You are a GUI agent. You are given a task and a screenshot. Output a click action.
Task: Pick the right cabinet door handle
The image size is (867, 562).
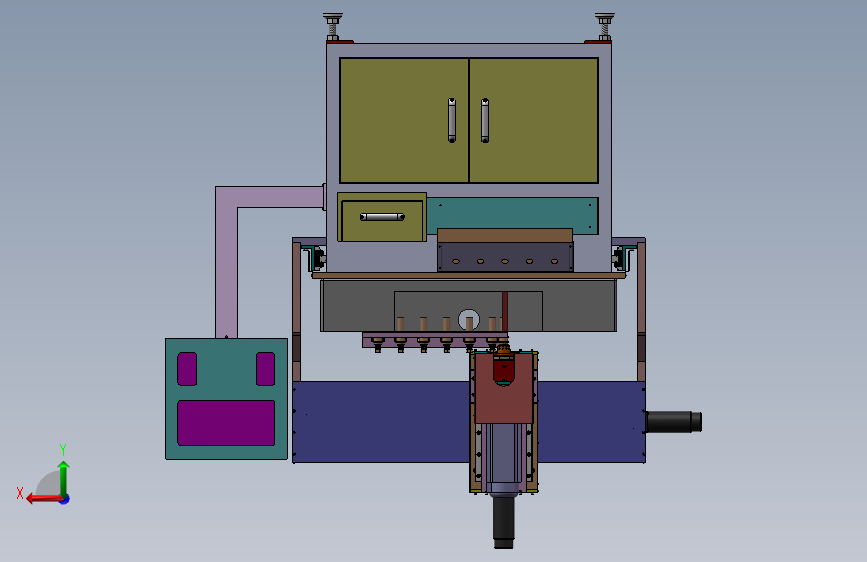(485, 120)
